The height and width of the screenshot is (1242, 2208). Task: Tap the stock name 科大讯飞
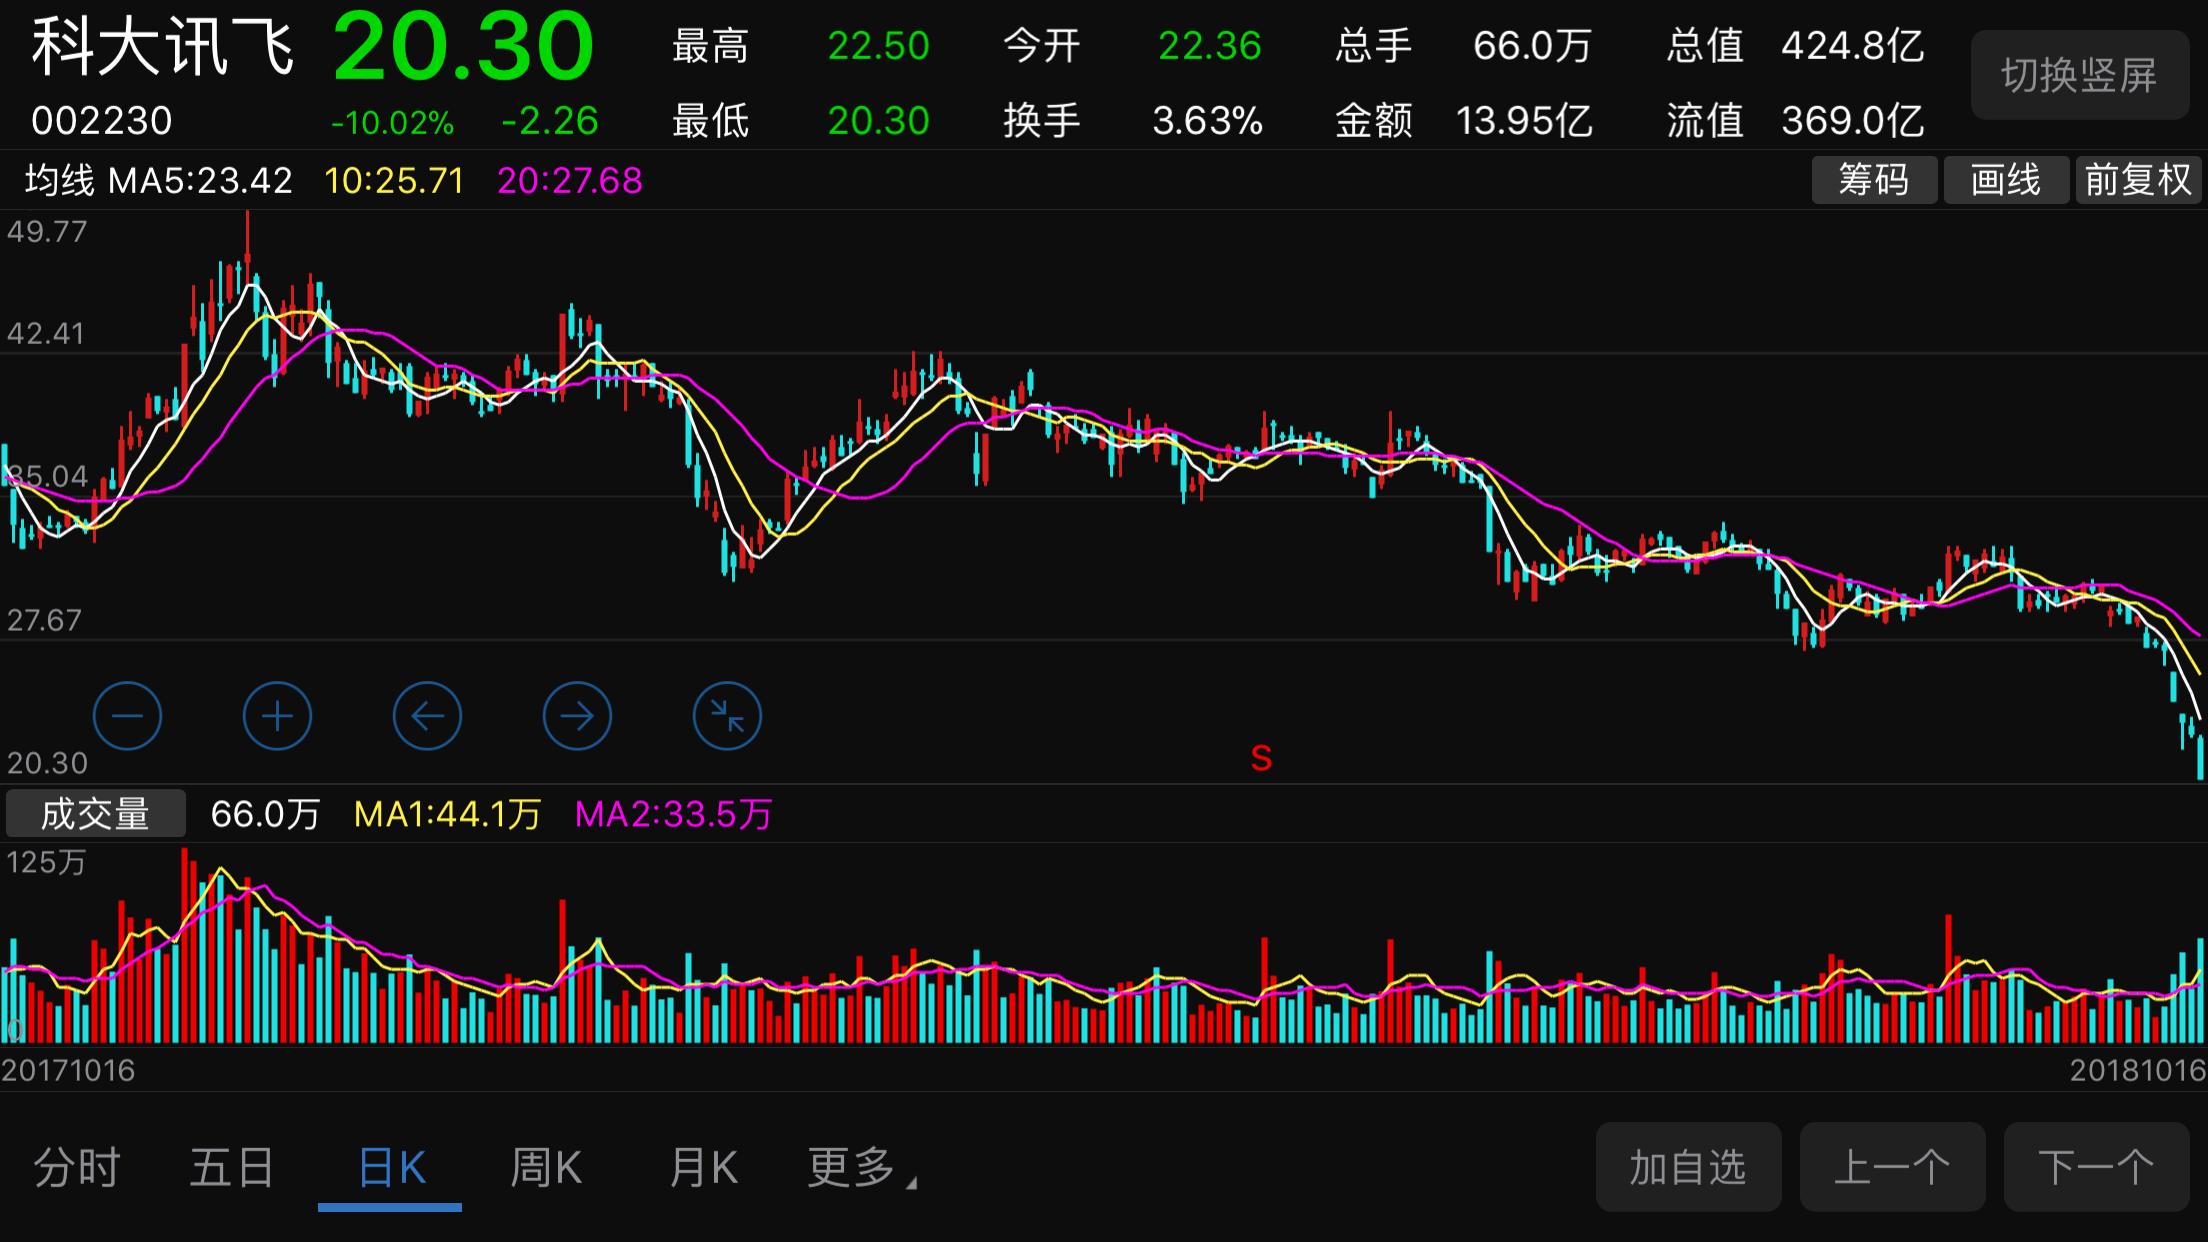(163, 46)
